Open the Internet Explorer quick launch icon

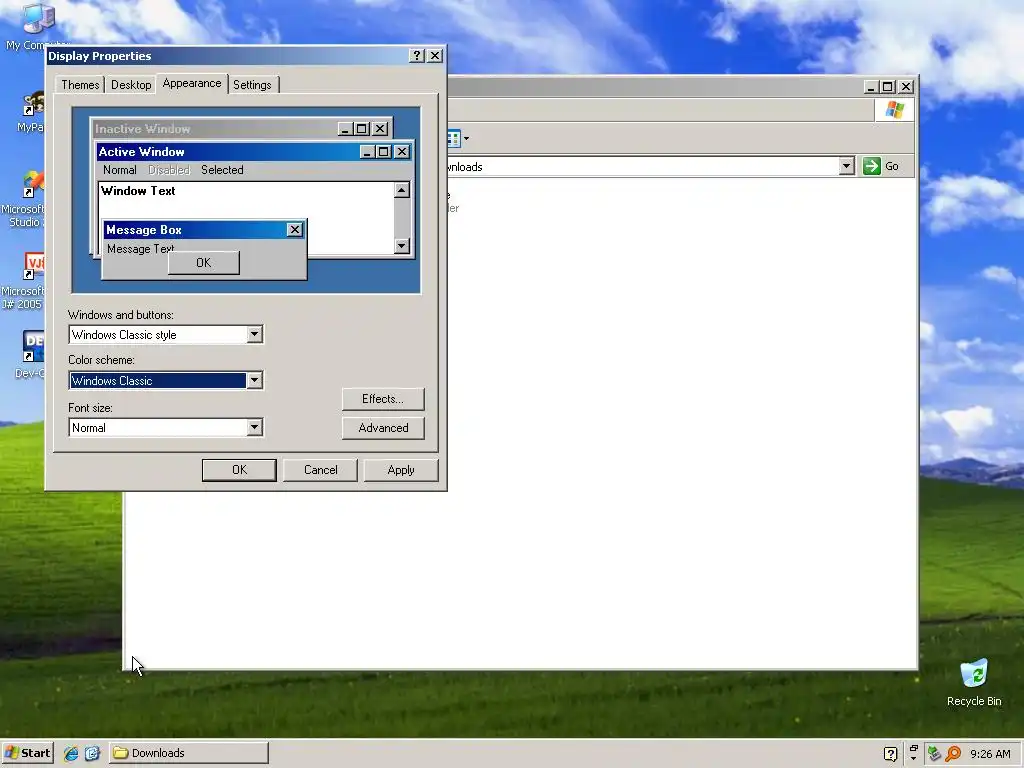pos(71,753)
